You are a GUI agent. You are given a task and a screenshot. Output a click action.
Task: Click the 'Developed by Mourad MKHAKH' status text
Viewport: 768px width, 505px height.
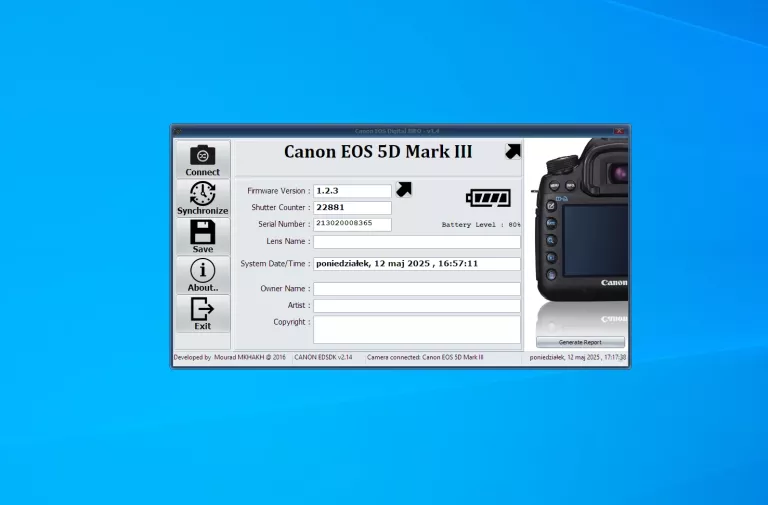(230, 358)
